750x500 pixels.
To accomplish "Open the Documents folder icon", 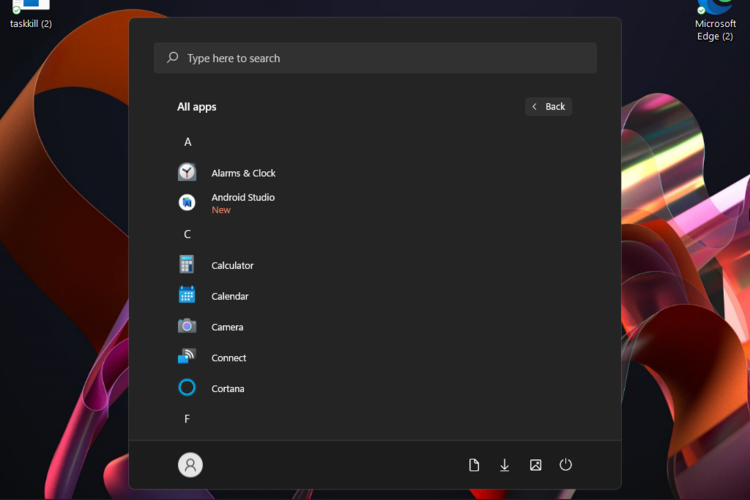I will coord(474,465).
